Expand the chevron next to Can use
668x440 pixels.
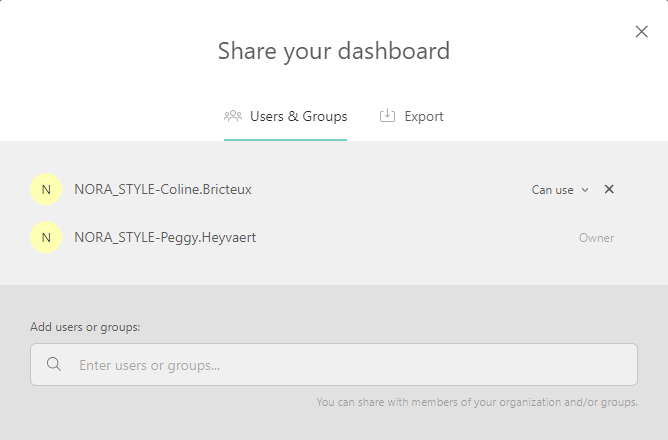585,190
